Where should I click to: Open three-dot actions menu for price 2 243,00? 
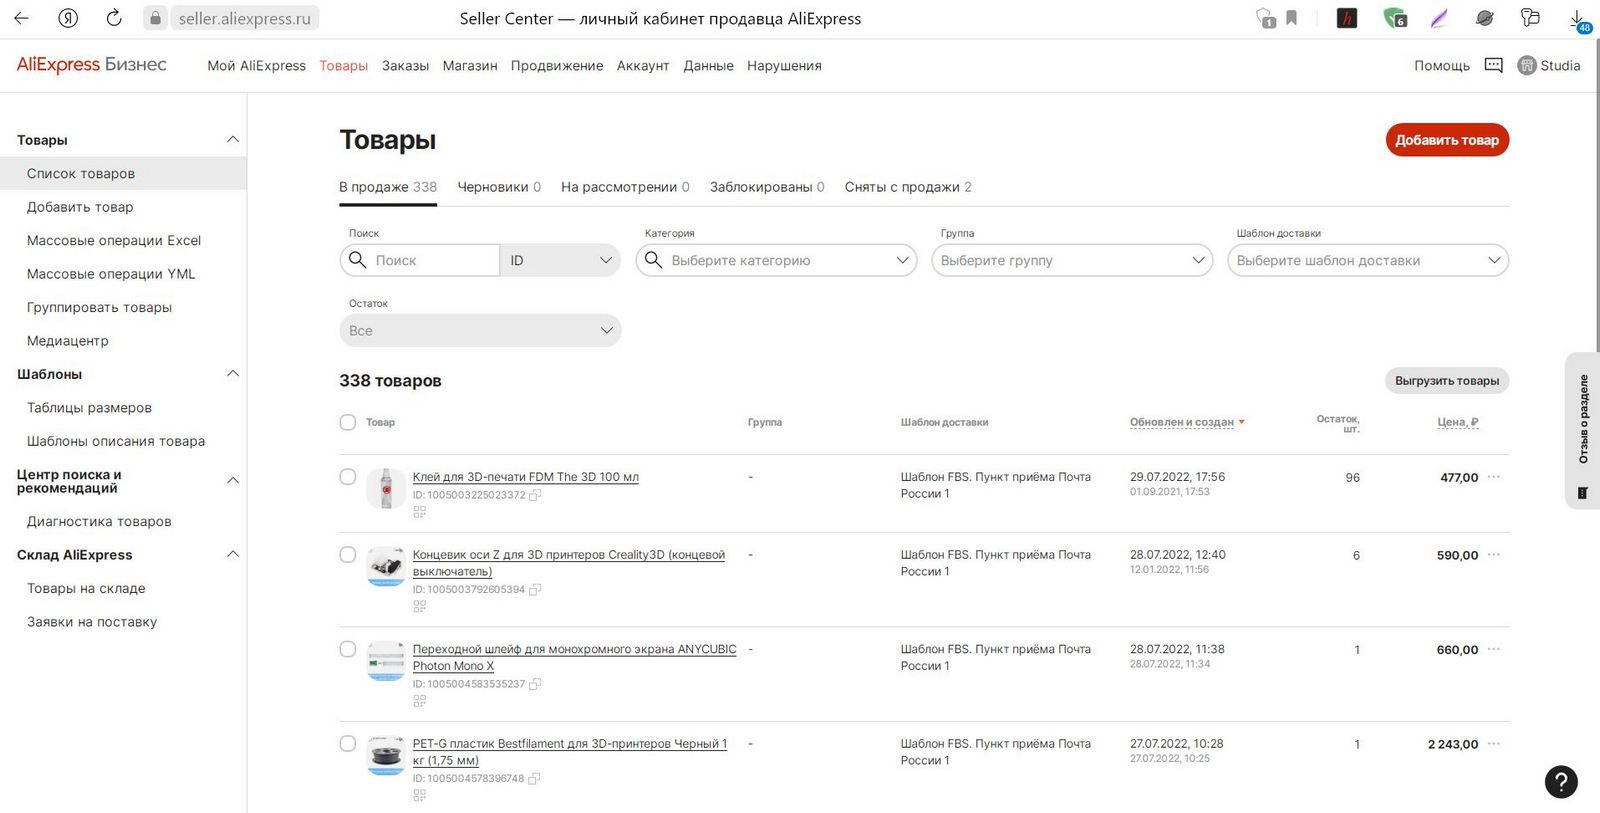1494,744
